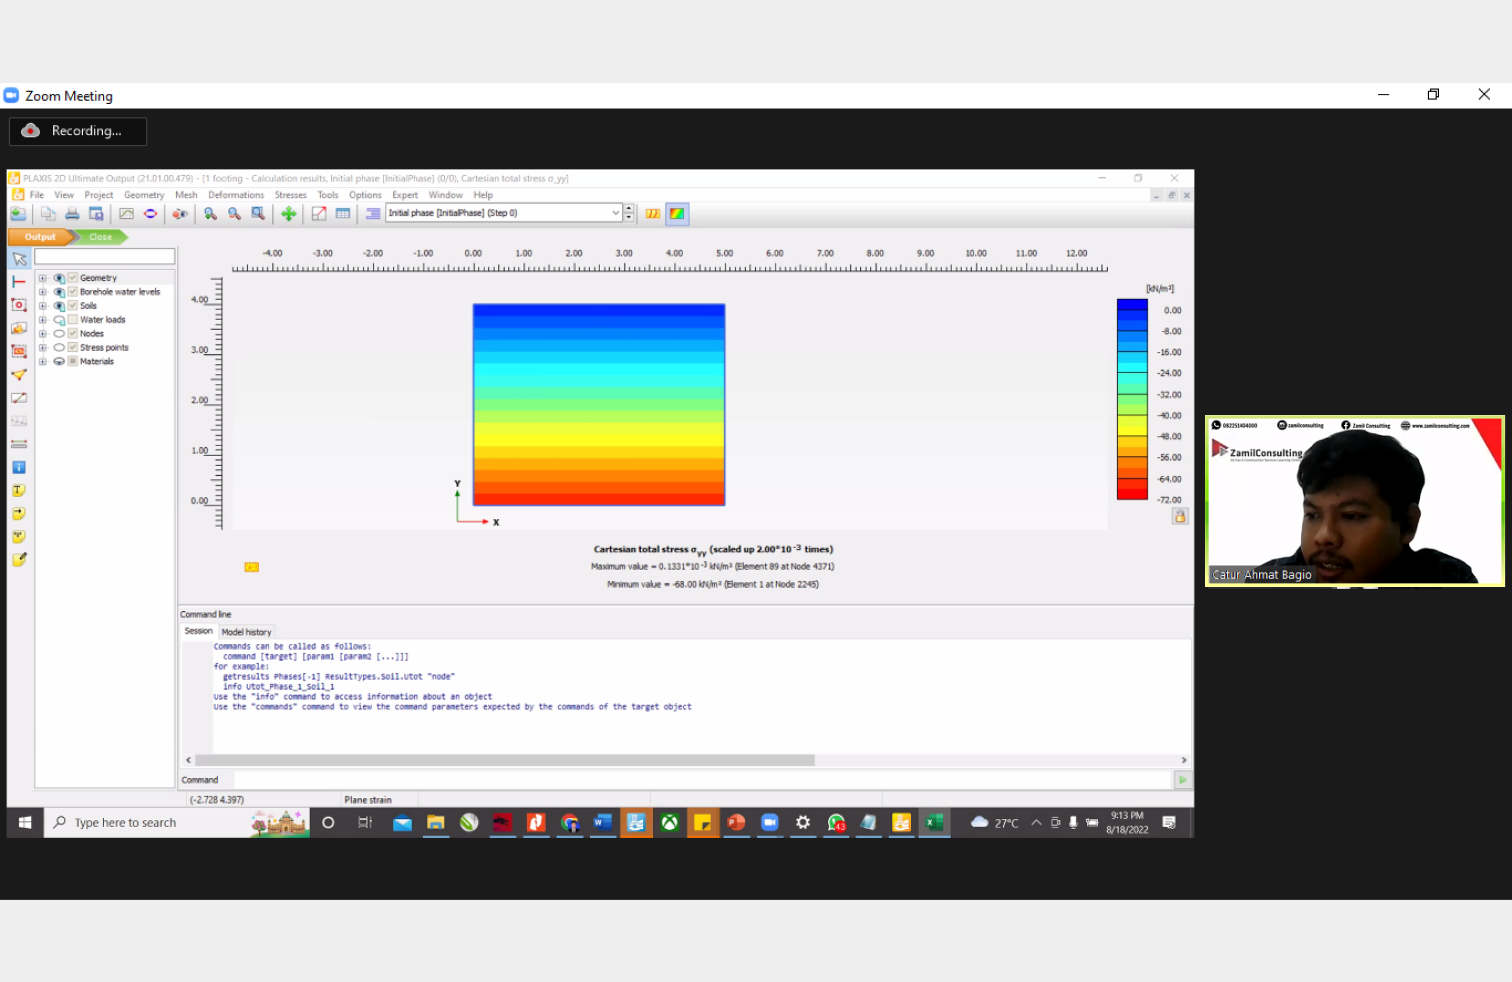The image size is (1512, 982).
Task: Switch to the Model history tab
Action: pos(246,632)
